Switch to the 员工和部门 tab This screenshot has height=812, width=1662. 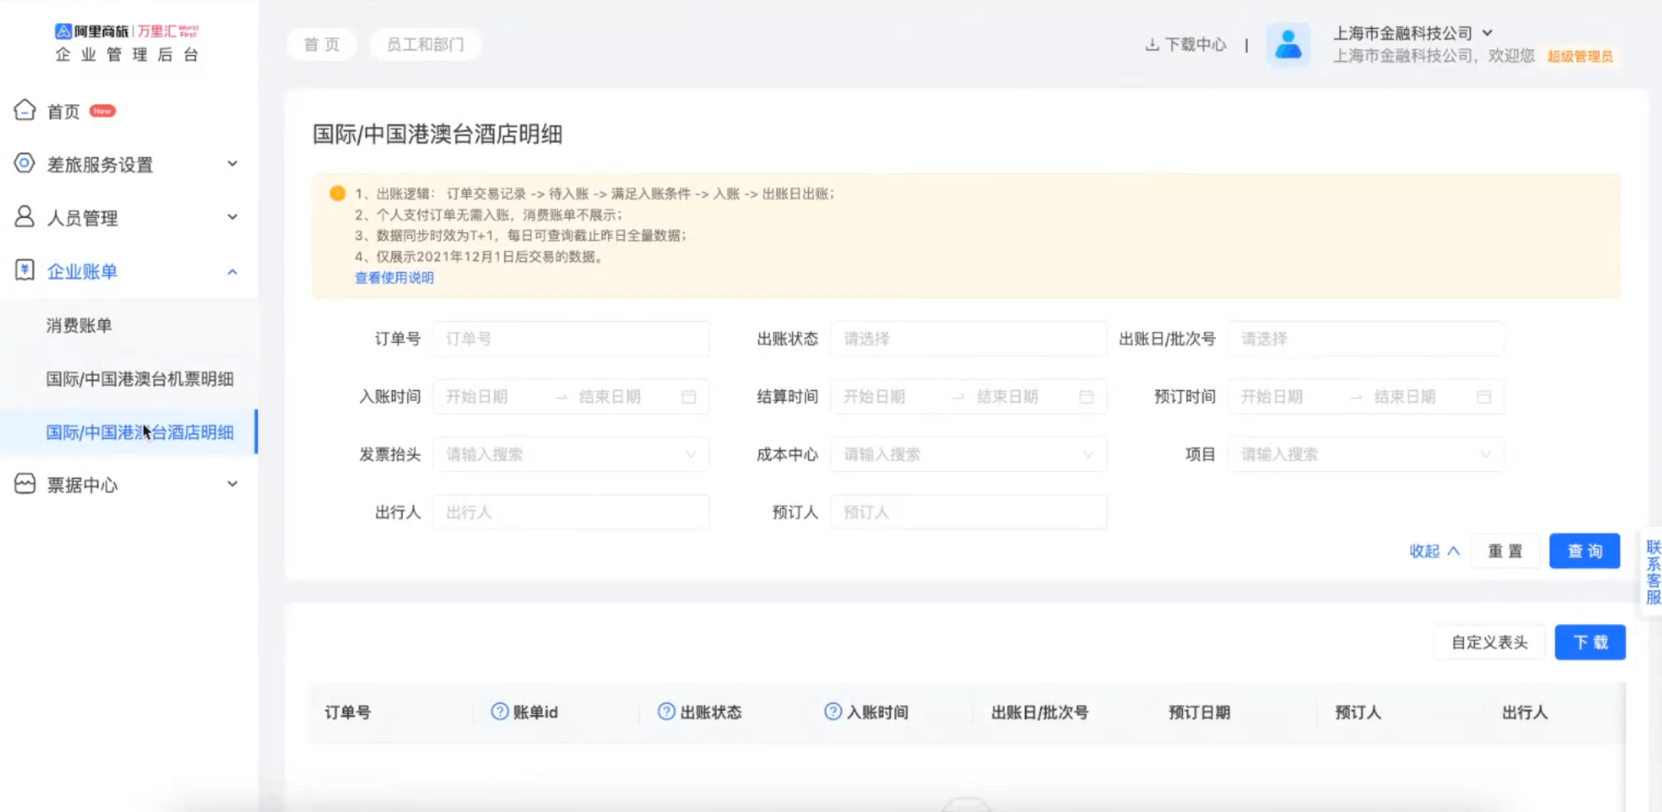tap(425, 45)
